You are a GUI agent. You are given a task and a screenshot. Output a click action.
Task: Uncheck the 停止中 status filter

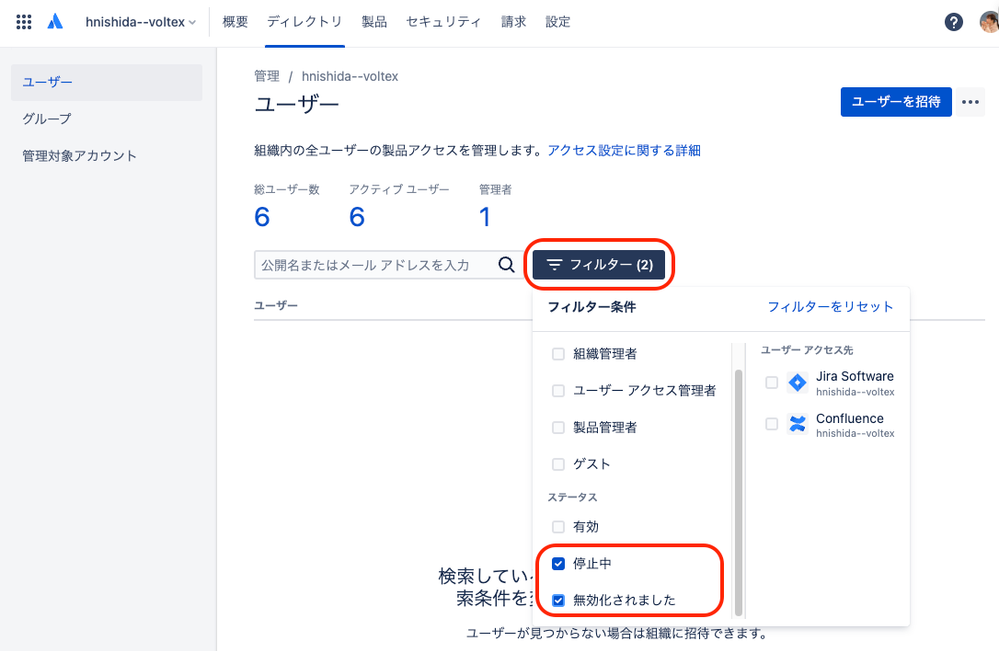pos(558,563)
